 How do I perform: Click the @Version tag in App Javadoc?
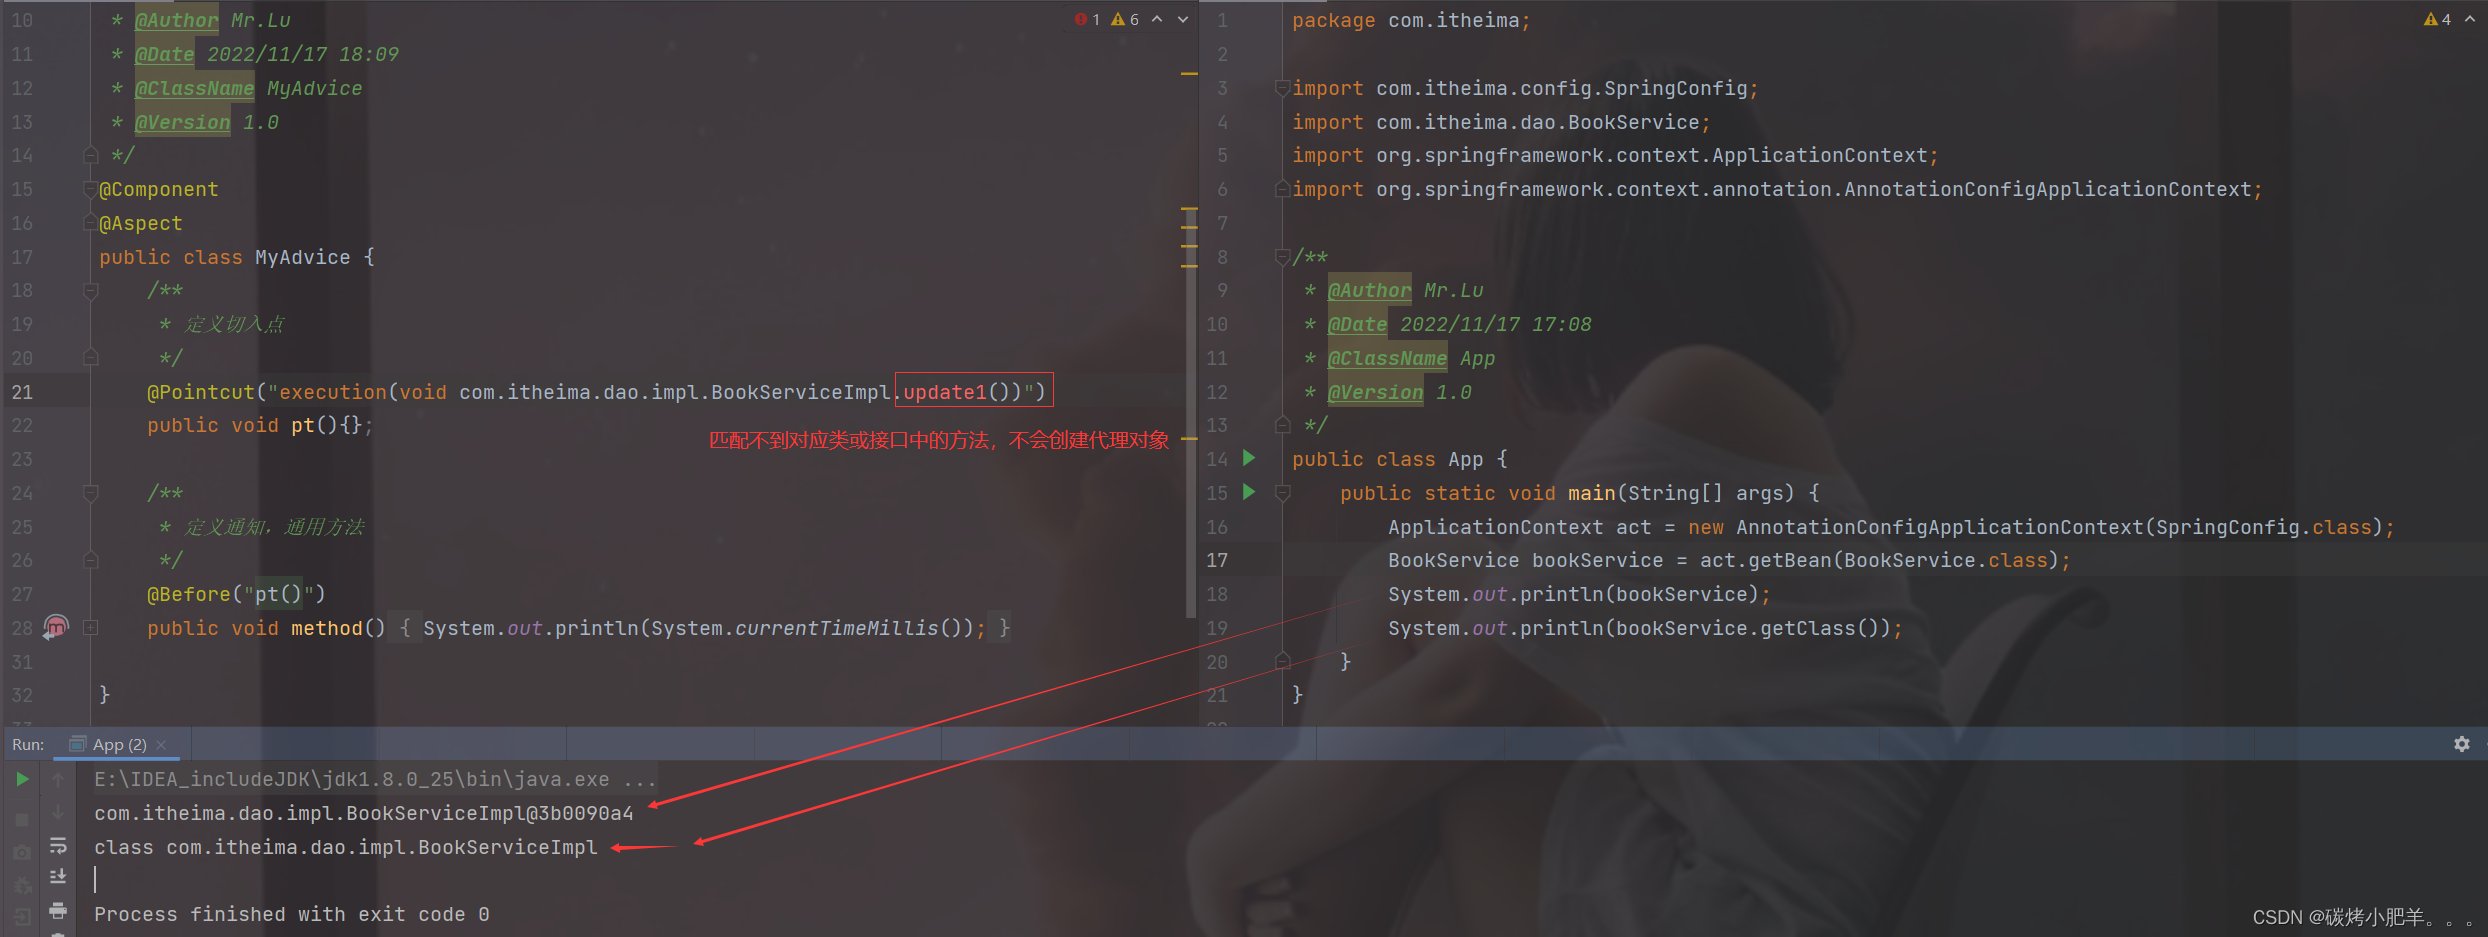point(1375,392)
